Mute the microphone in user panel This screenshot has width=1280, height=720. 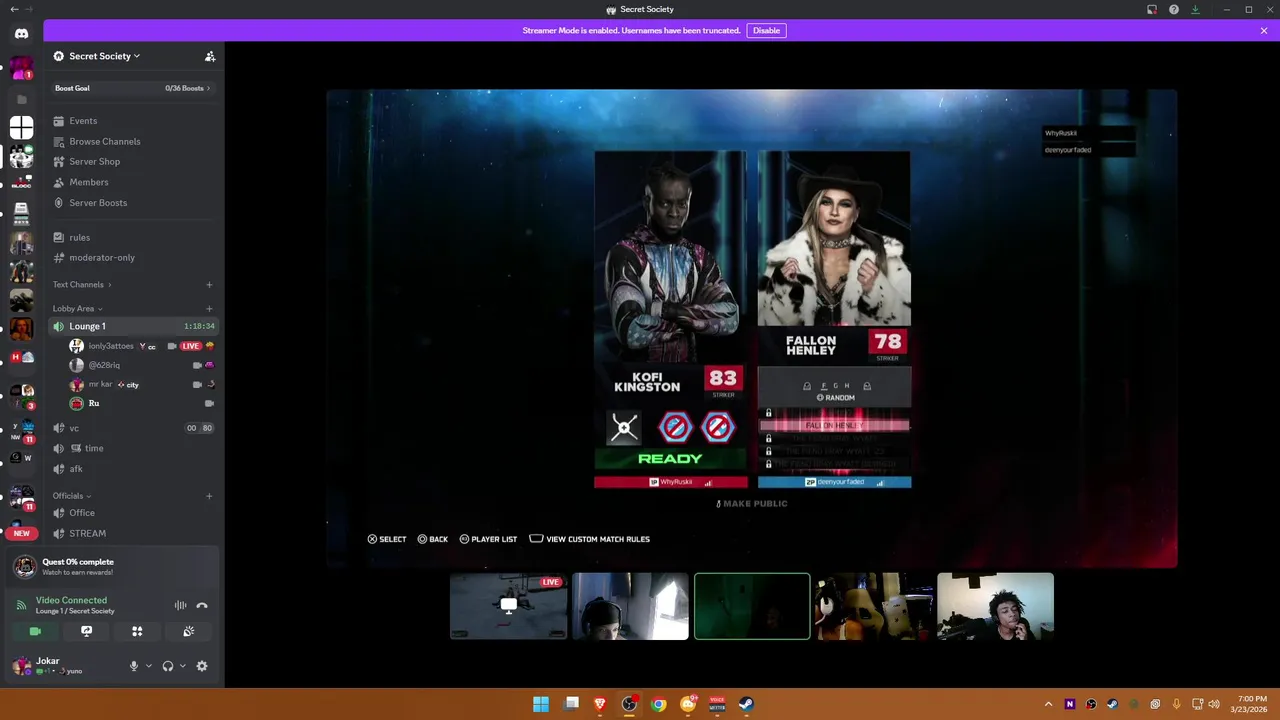pos(133,666)
